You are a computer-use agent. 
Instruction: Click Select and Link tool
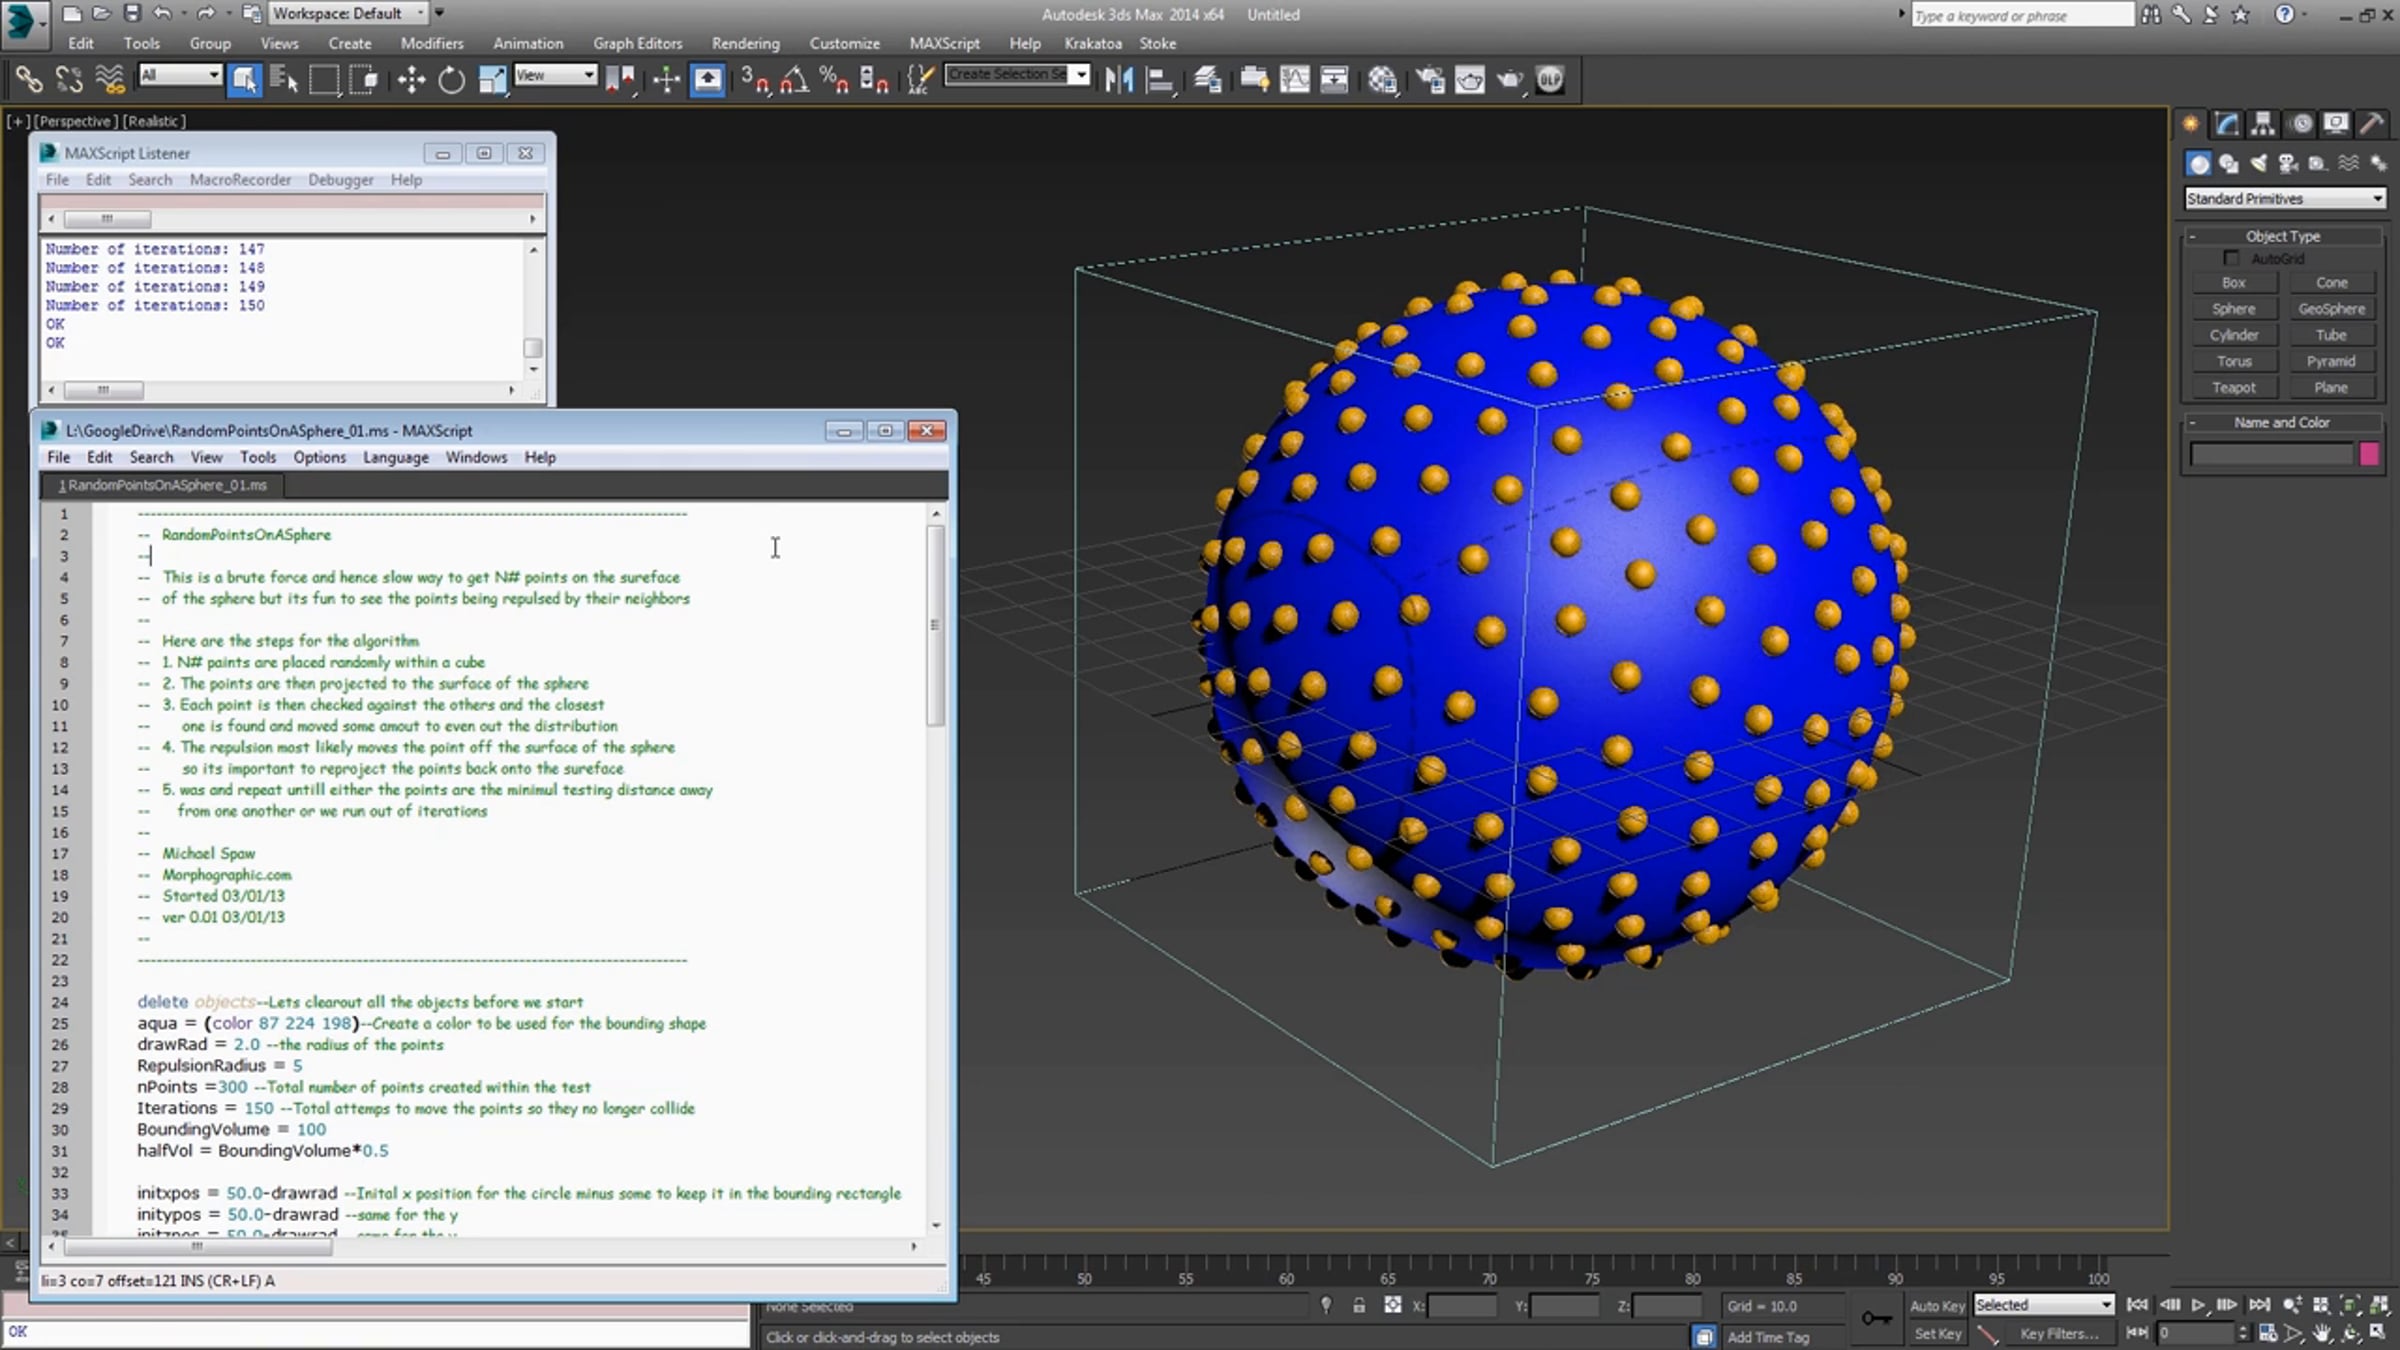tap(28, 79)
